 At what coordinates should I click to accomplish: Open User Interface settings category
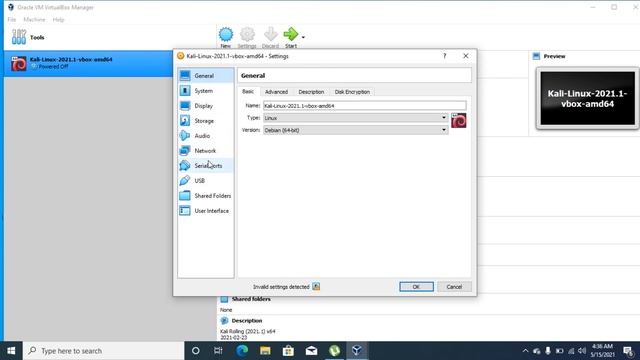coord(206,211)
